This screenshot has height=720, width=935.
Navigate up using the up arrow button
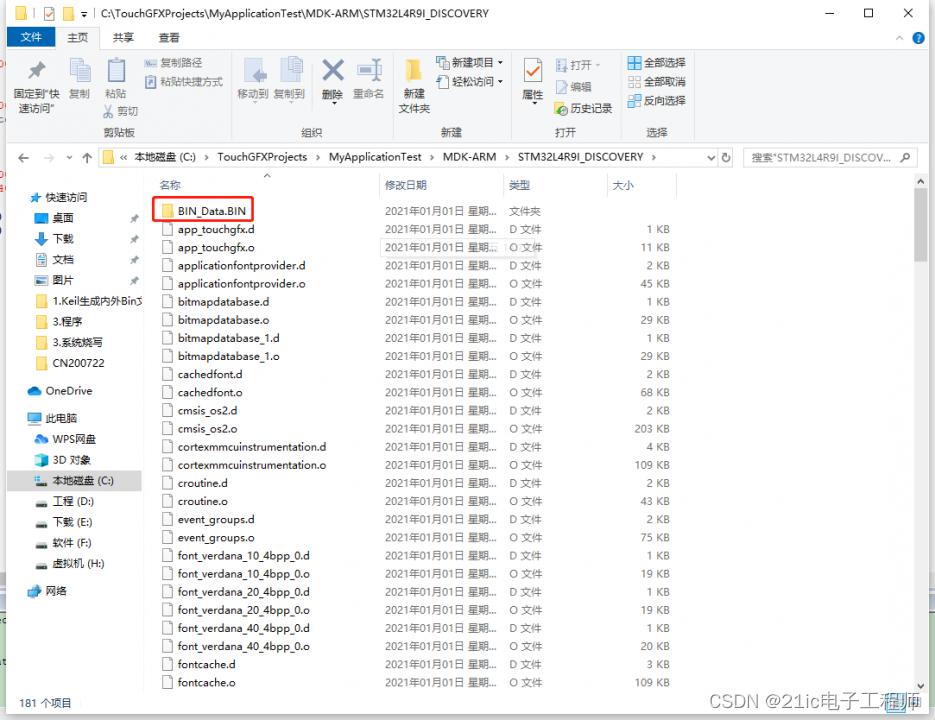86,157
